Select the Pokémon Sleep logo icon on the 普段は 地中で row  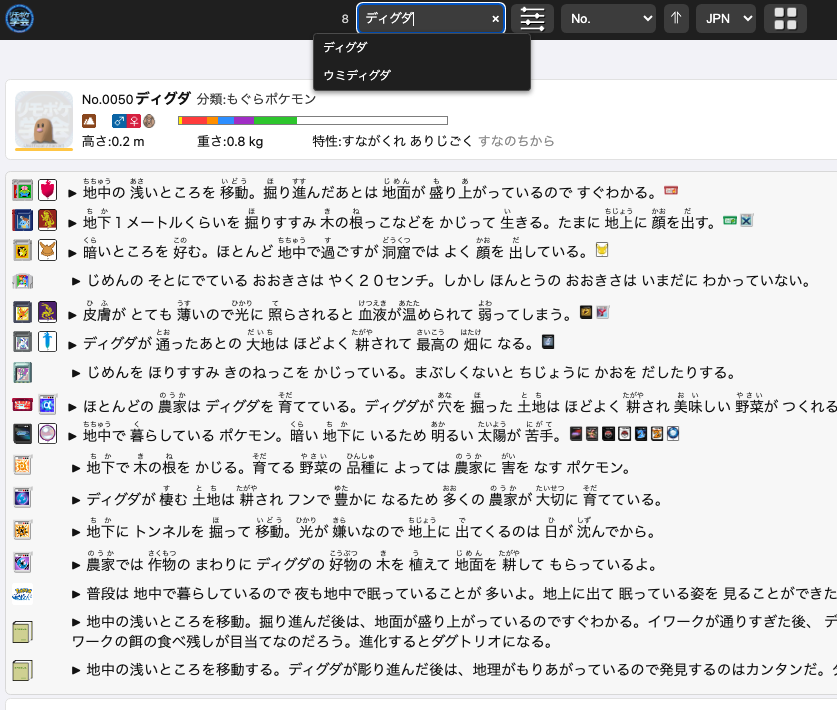(x=22, y=593)
